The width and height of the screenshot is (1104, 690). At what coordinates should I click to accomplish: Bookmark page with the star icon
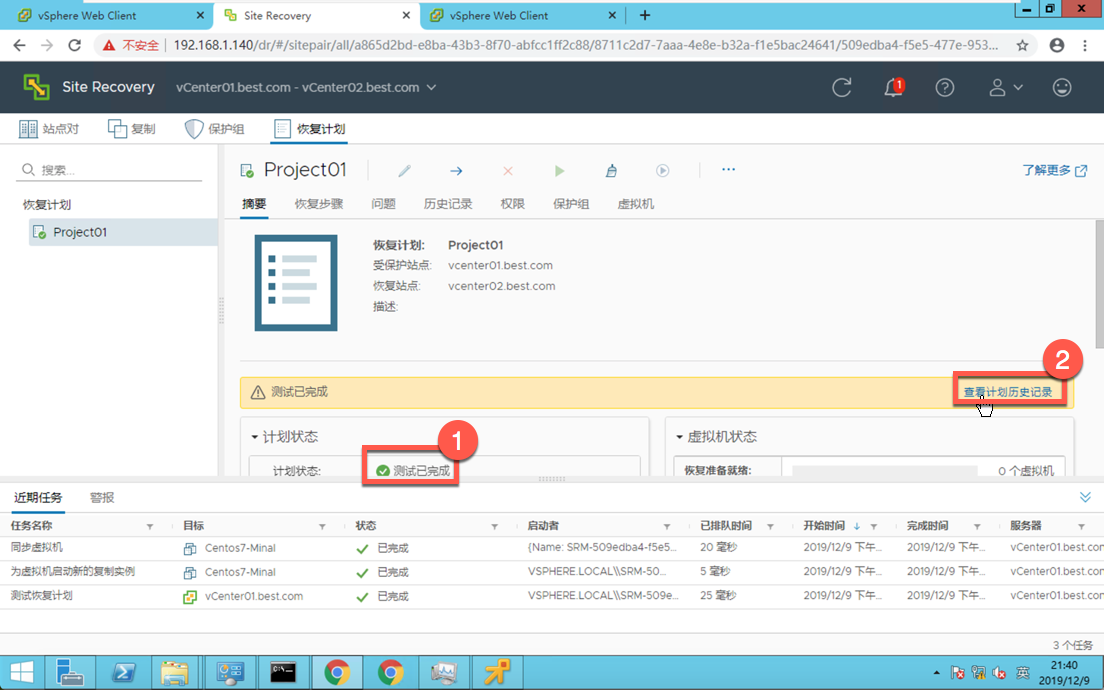1022,46
